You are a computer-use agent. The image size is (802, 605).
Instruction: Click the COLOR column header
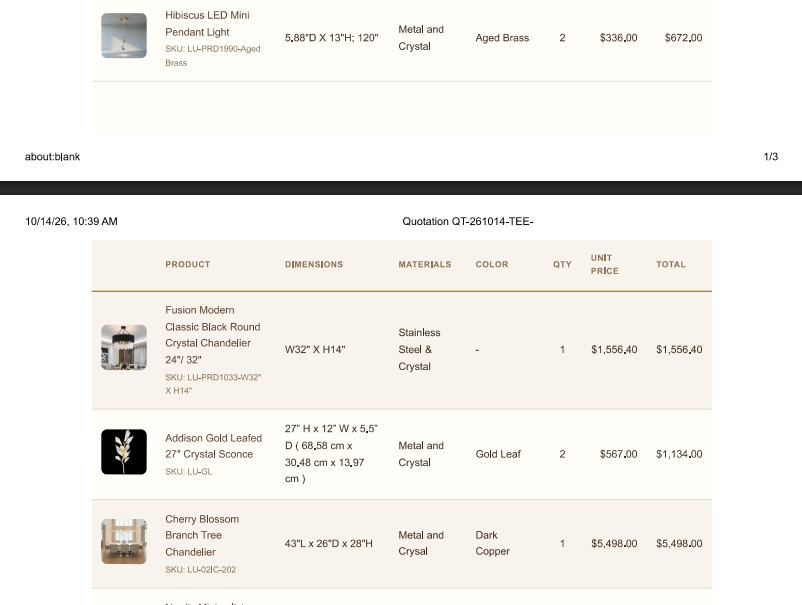coord(492,264)
